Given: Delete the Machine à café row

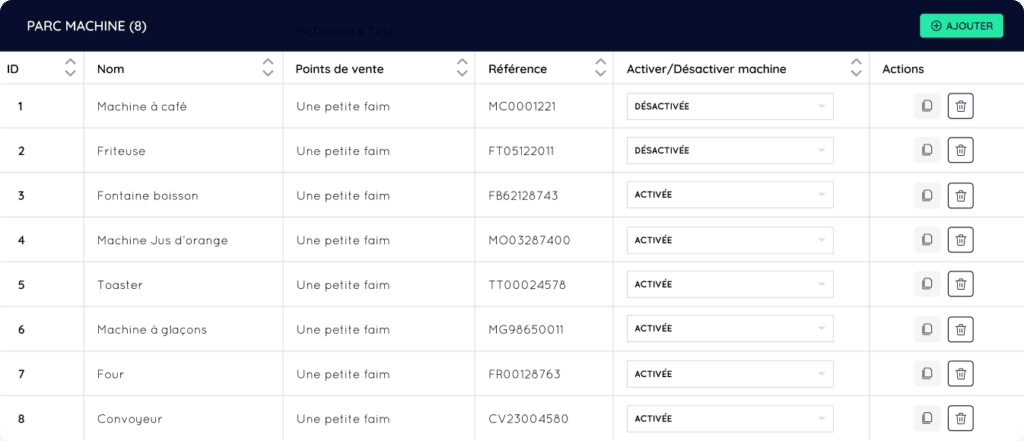Looking at the screenshot, I should pyautogui.click(x=960, y=106).
